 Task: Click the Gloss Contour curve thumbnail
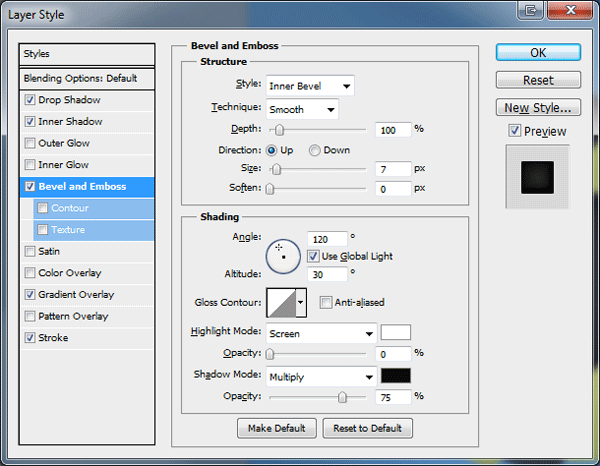pyautogui.click(x=282, y=303)
